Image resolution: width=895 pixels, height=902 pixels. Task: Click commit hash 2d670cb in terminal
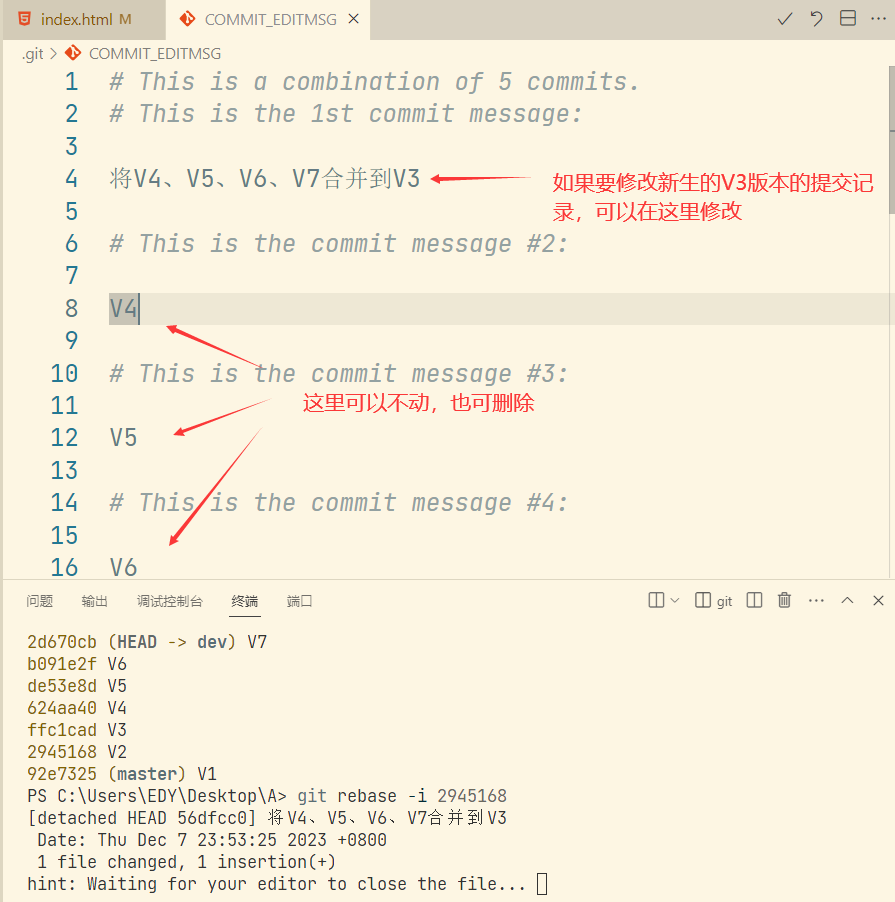[x=62, y=642]
